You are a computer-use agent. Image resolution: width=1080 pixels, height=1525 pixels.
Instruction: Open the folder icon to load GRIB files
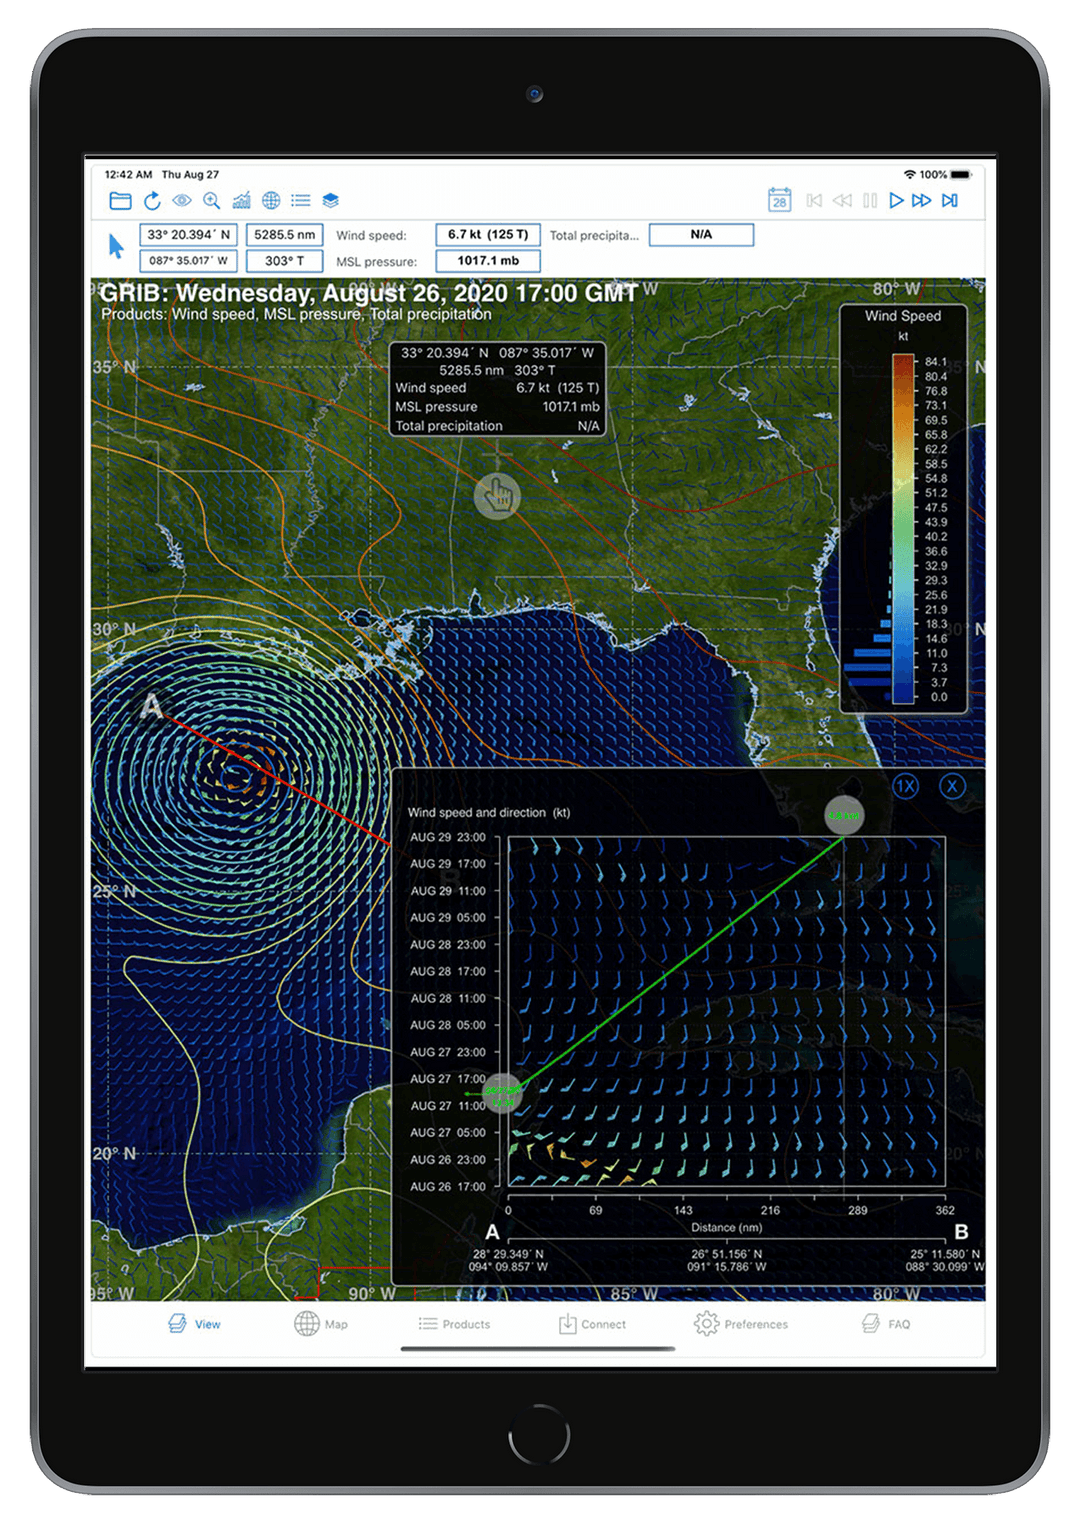pos(120,201)
